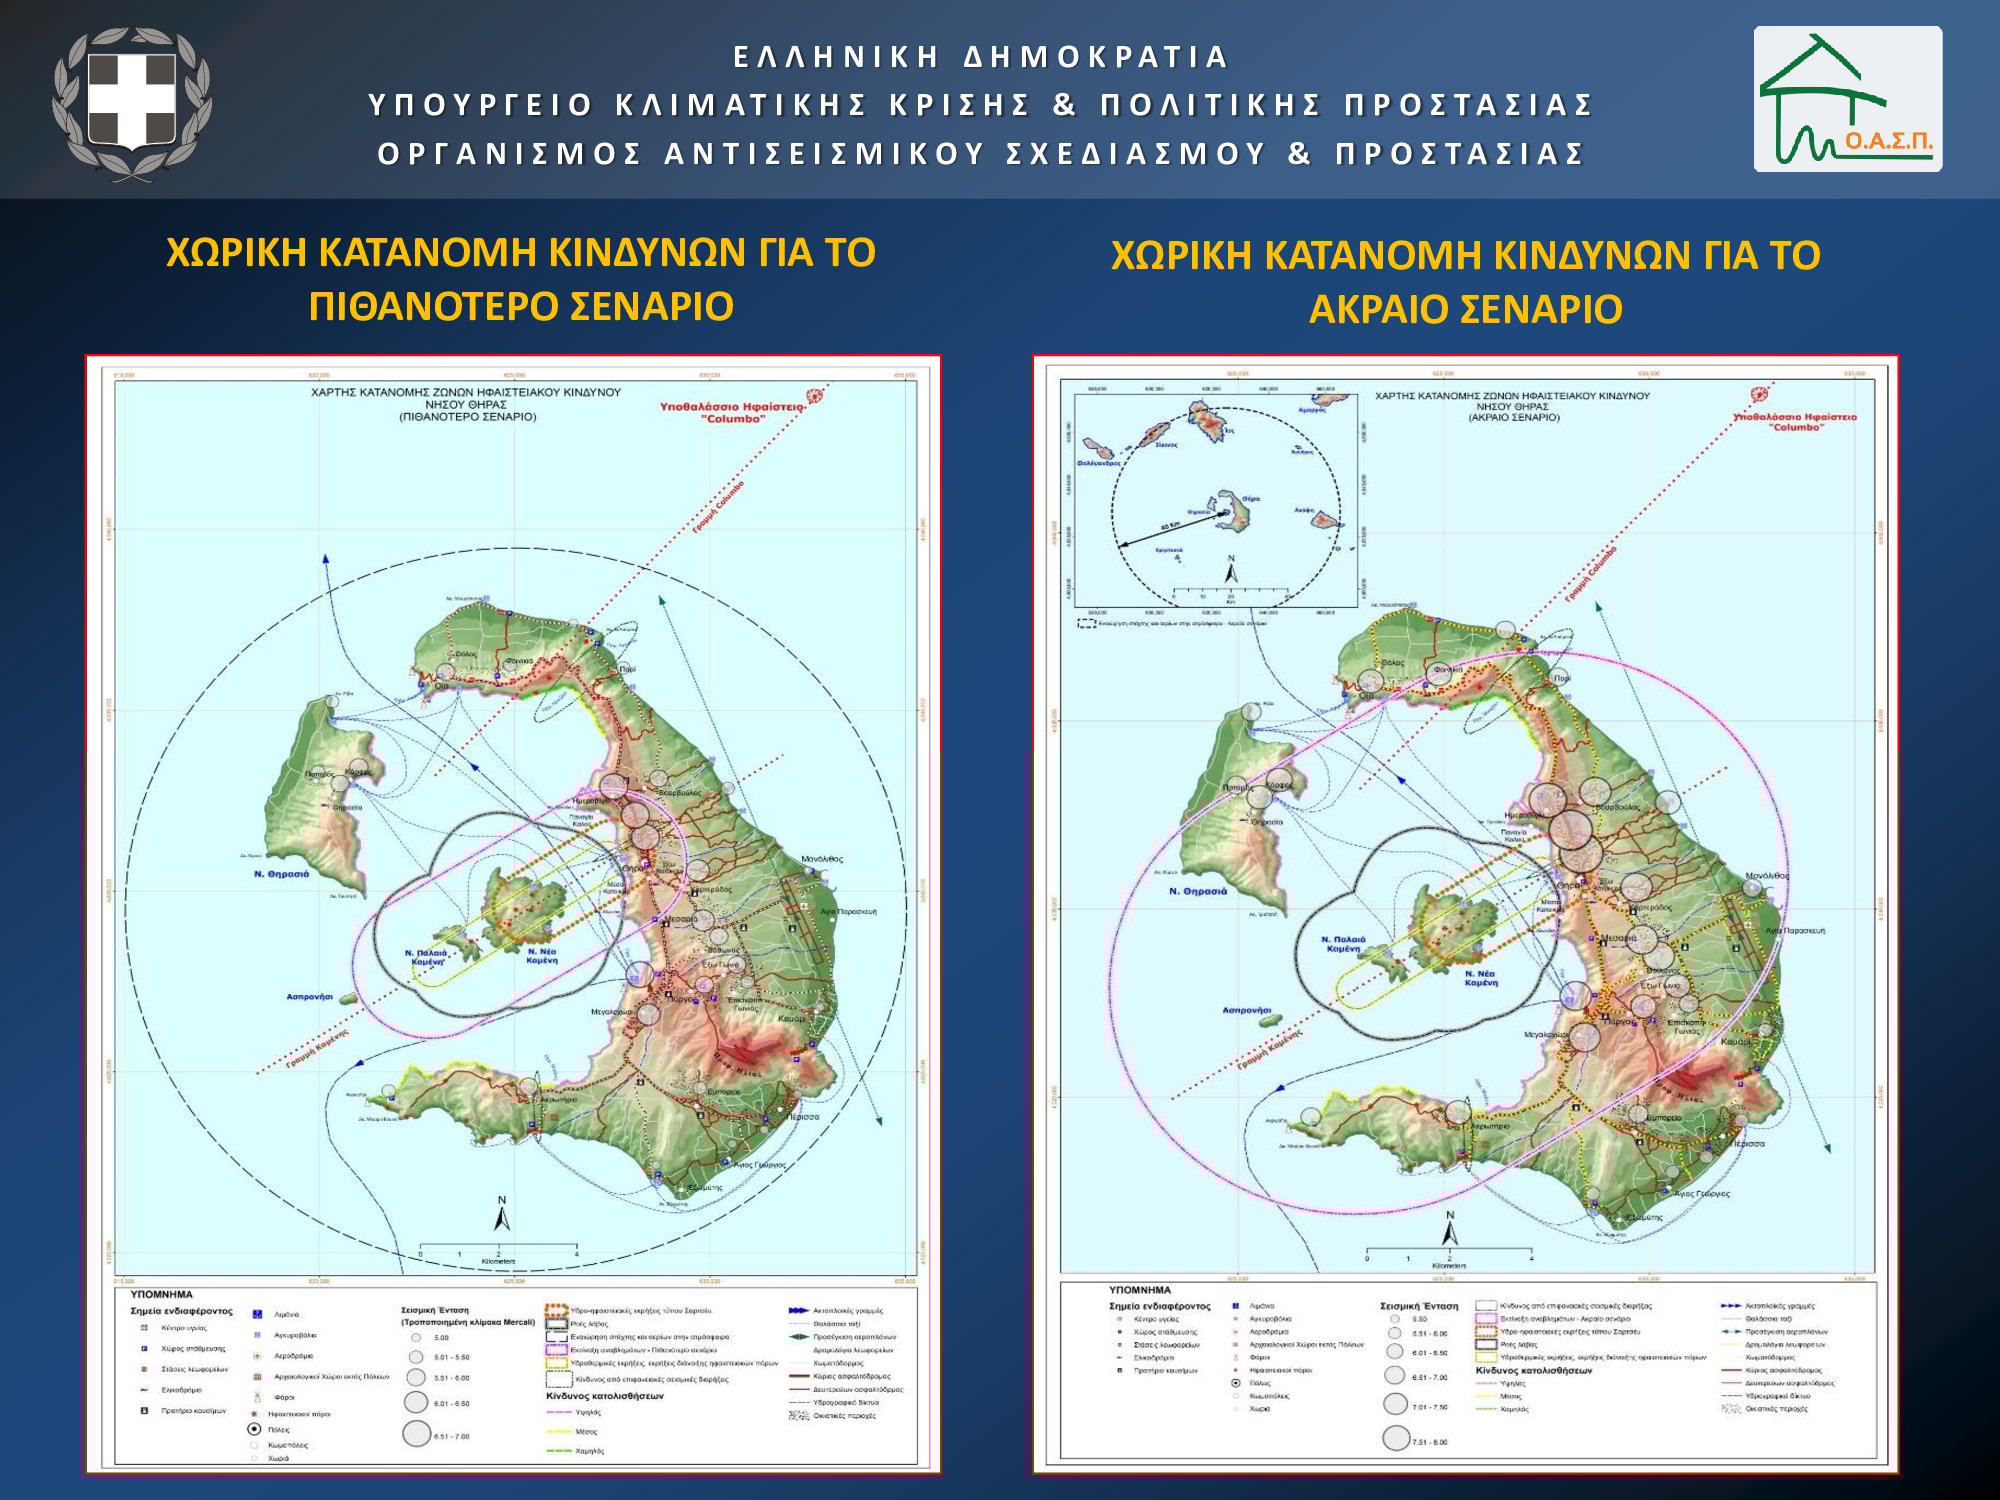Click Αγκυροβόλια icon in ΠΙΘΑΝΟΤΕΡΟ legend
Image resolution: width=2000 pixels, height=1500 pixels.
point(257,1335)
